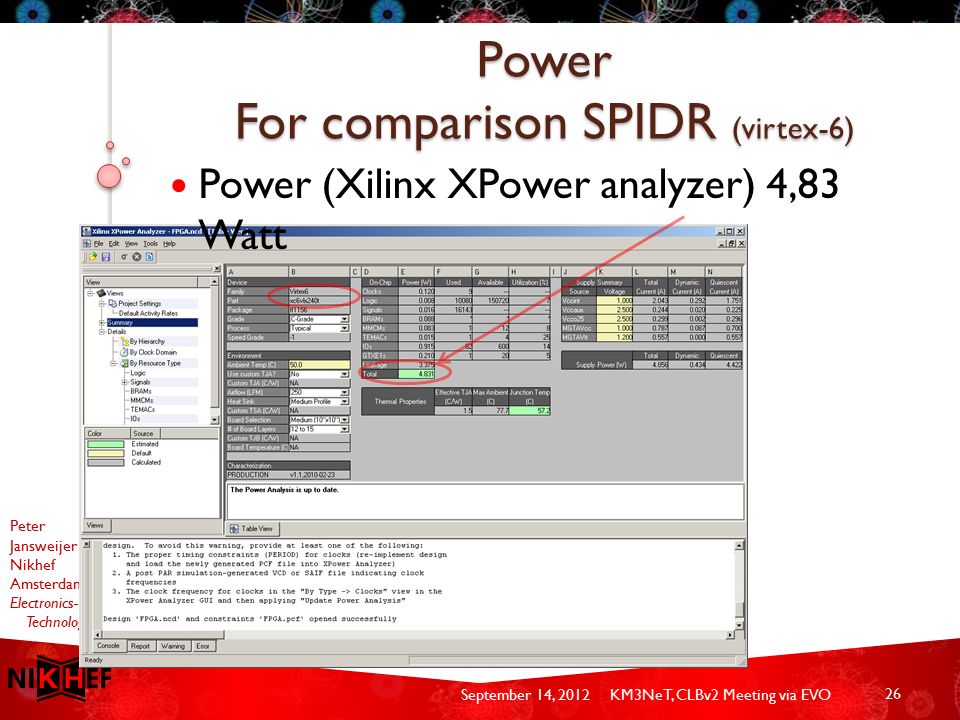Click the Junction Temp value 57.2
The width and height of the screenshot is (960, 720).
tap(530, 411)
